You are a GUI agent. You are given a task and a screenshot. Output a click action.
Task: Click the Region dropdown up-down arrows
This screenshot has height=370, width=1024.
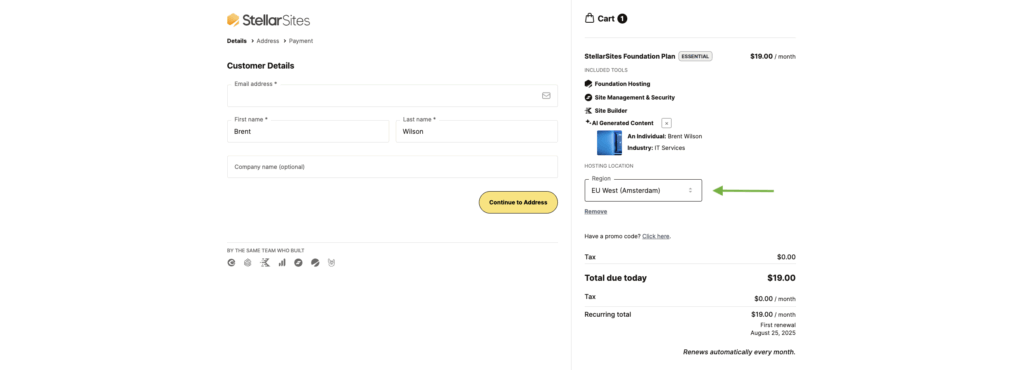[x=690, y=191]
